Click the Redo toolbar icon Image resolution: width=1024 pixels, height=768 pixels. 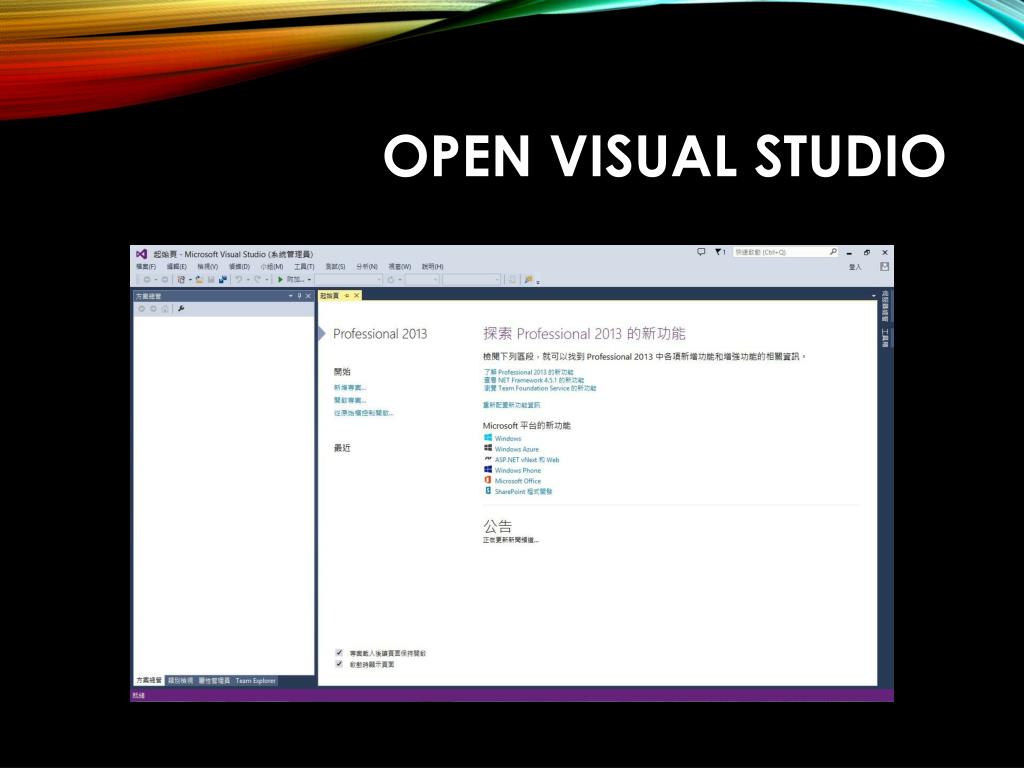click(258, 280)
